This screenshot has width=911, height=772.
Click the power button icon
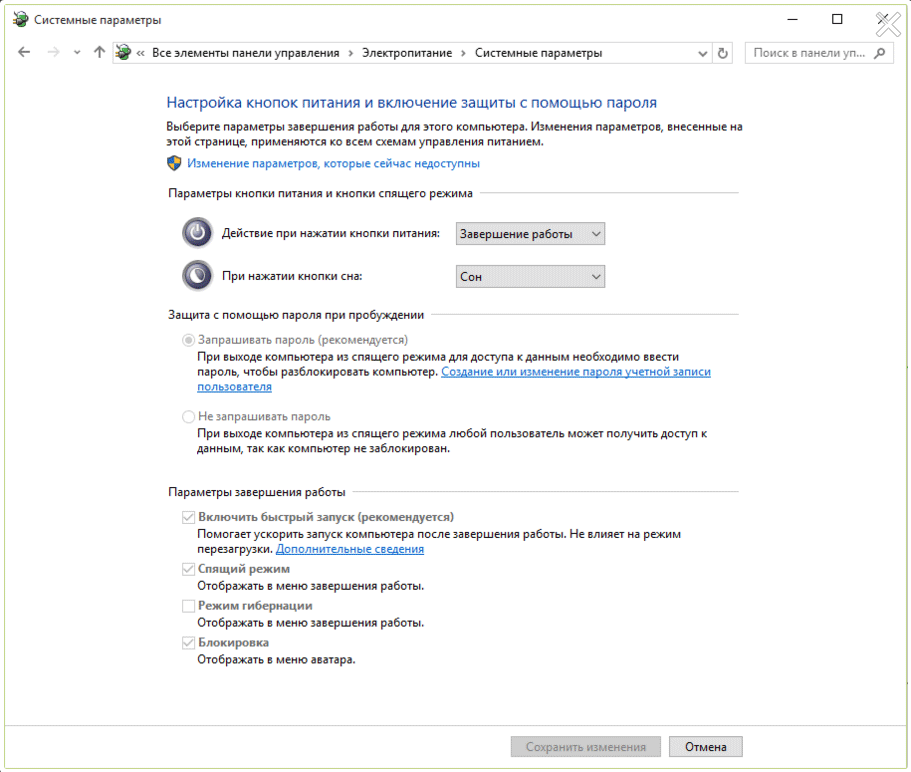pyautogui.click(x=198, y=233)
